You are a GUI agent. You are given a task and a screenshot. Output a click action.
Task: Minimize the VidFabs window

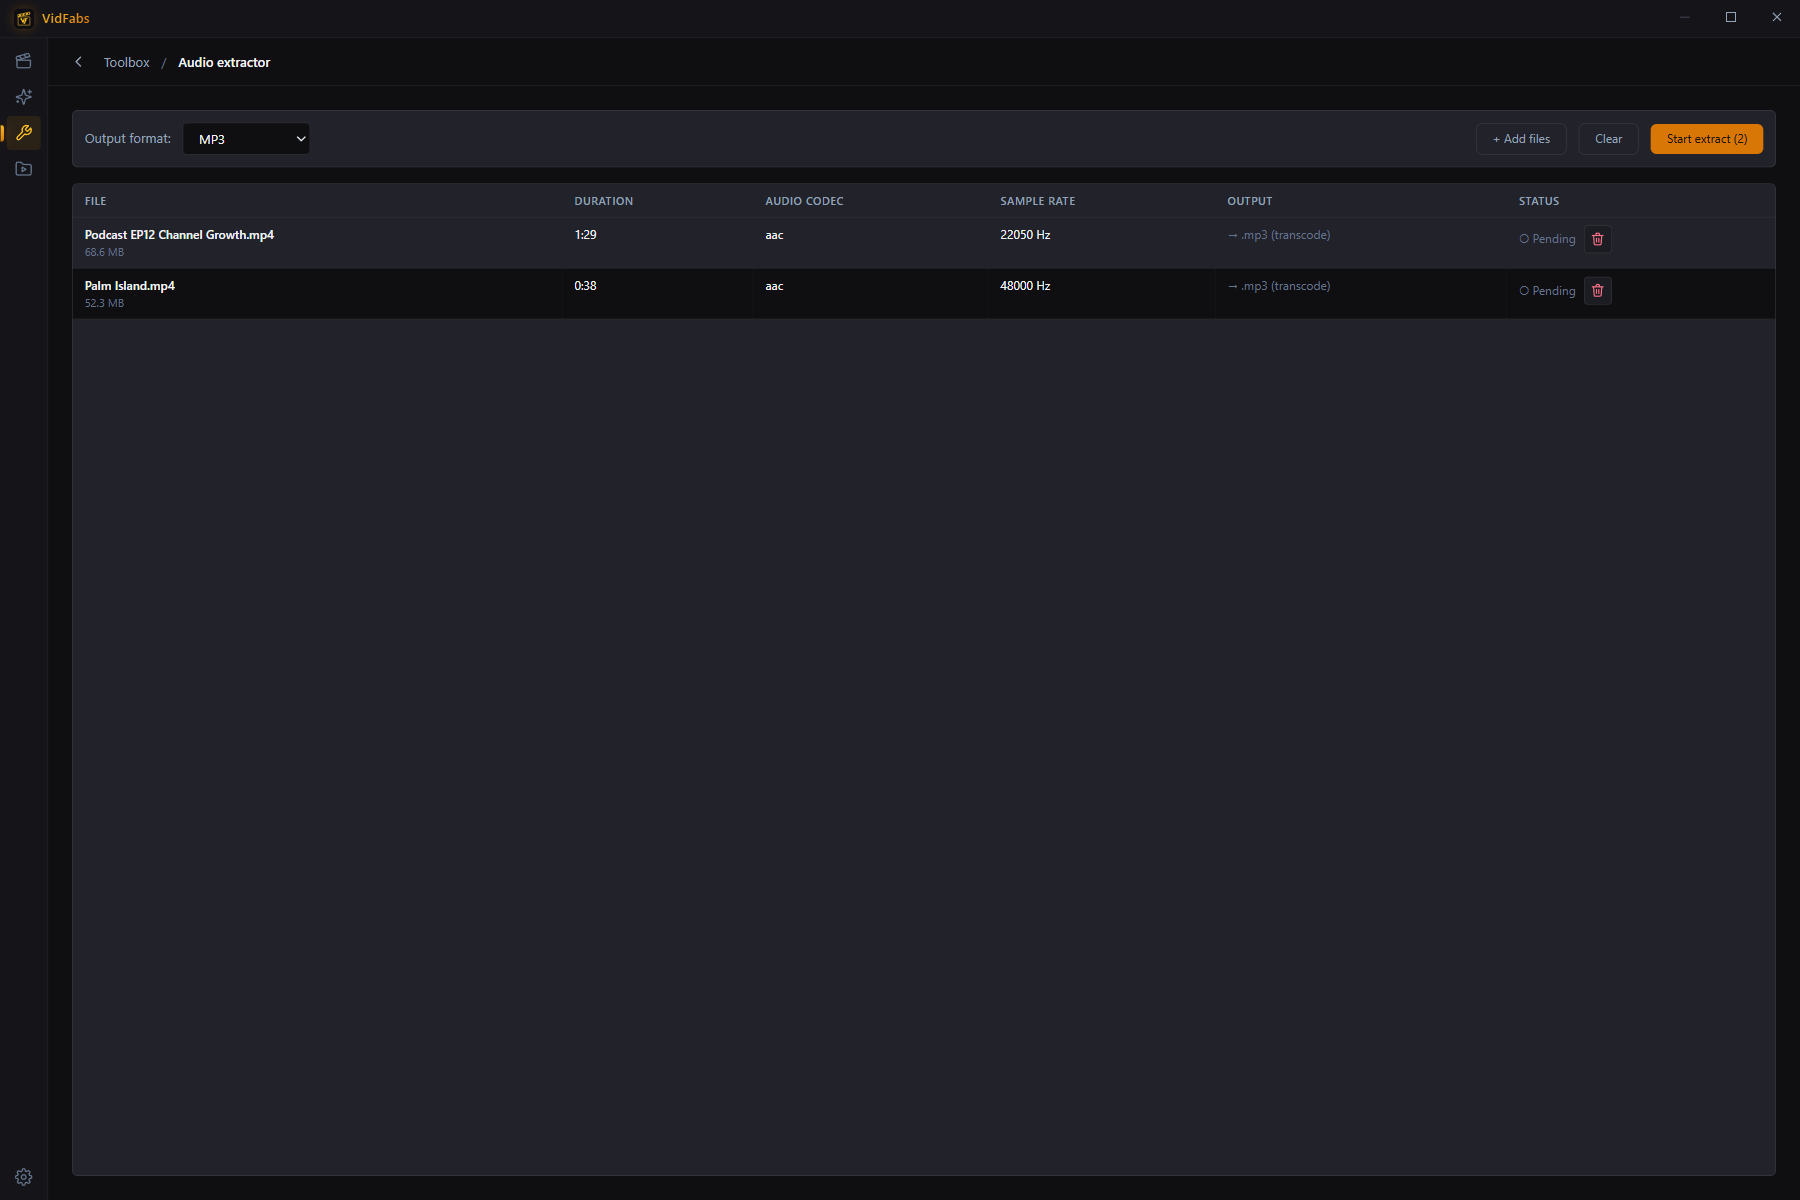[1685, 17]
